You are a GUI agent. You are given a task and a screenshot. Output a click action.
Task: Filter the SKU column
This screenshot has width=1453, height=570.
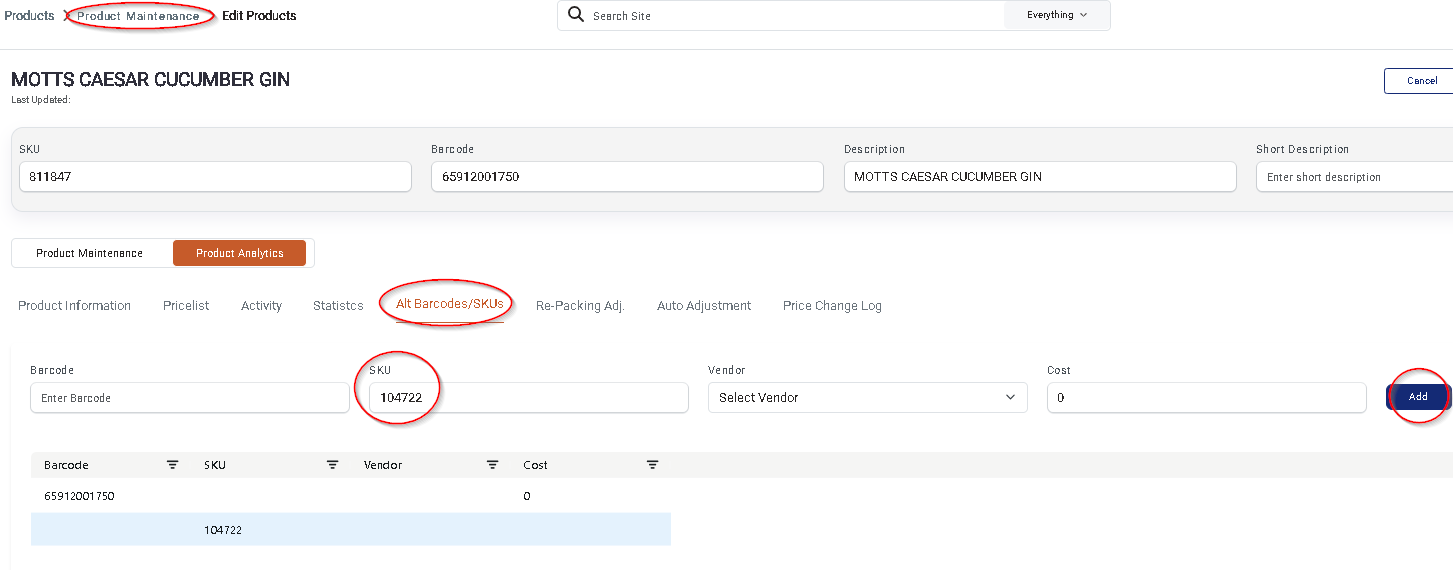click(332, 465)
